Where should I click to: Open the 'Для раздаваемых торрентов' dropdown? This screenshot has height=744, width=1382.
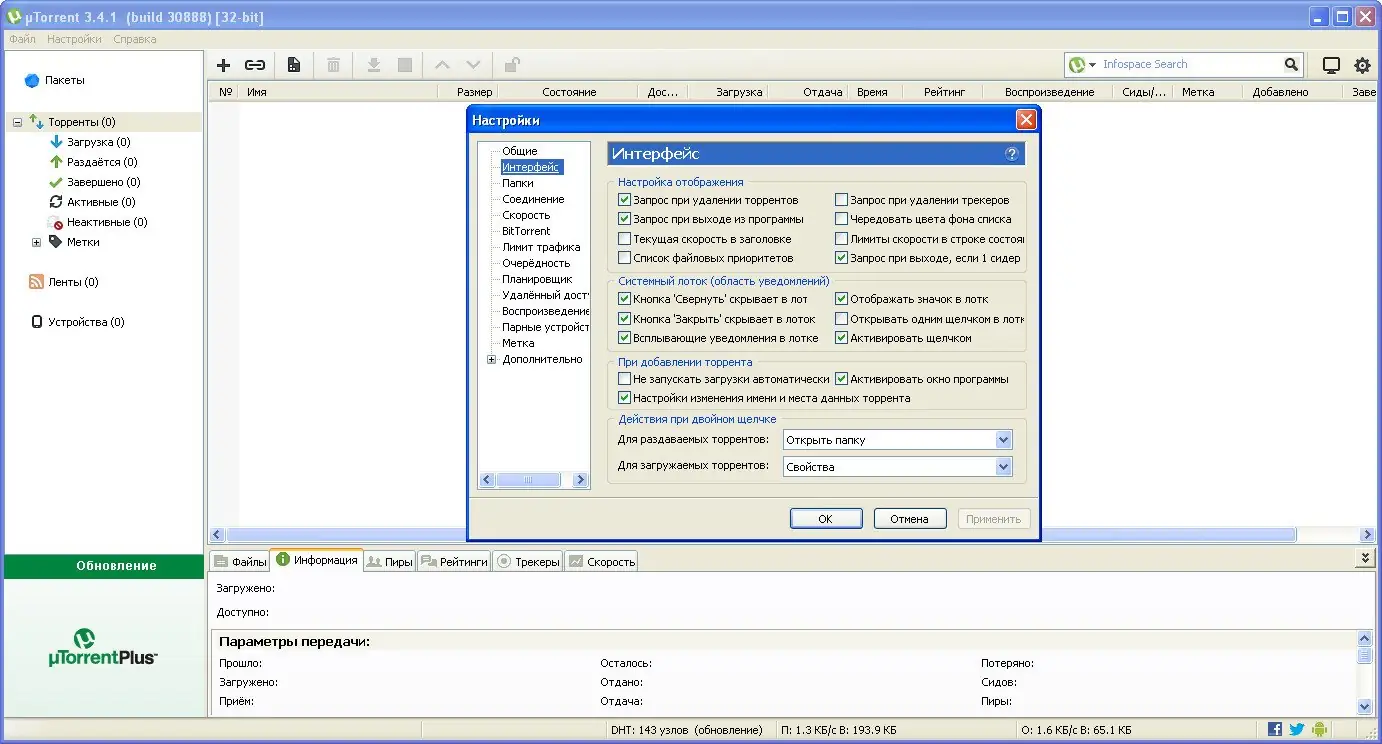[x=1004, y=440]
